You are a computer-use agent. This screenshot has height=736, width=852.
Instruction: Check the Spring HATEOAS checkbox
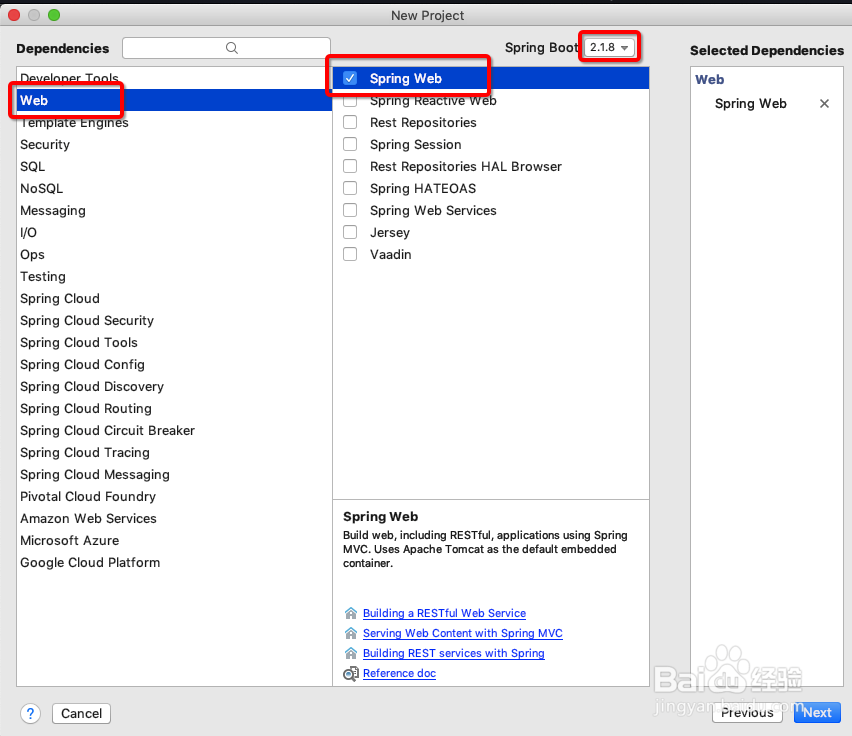pos(350,188)
